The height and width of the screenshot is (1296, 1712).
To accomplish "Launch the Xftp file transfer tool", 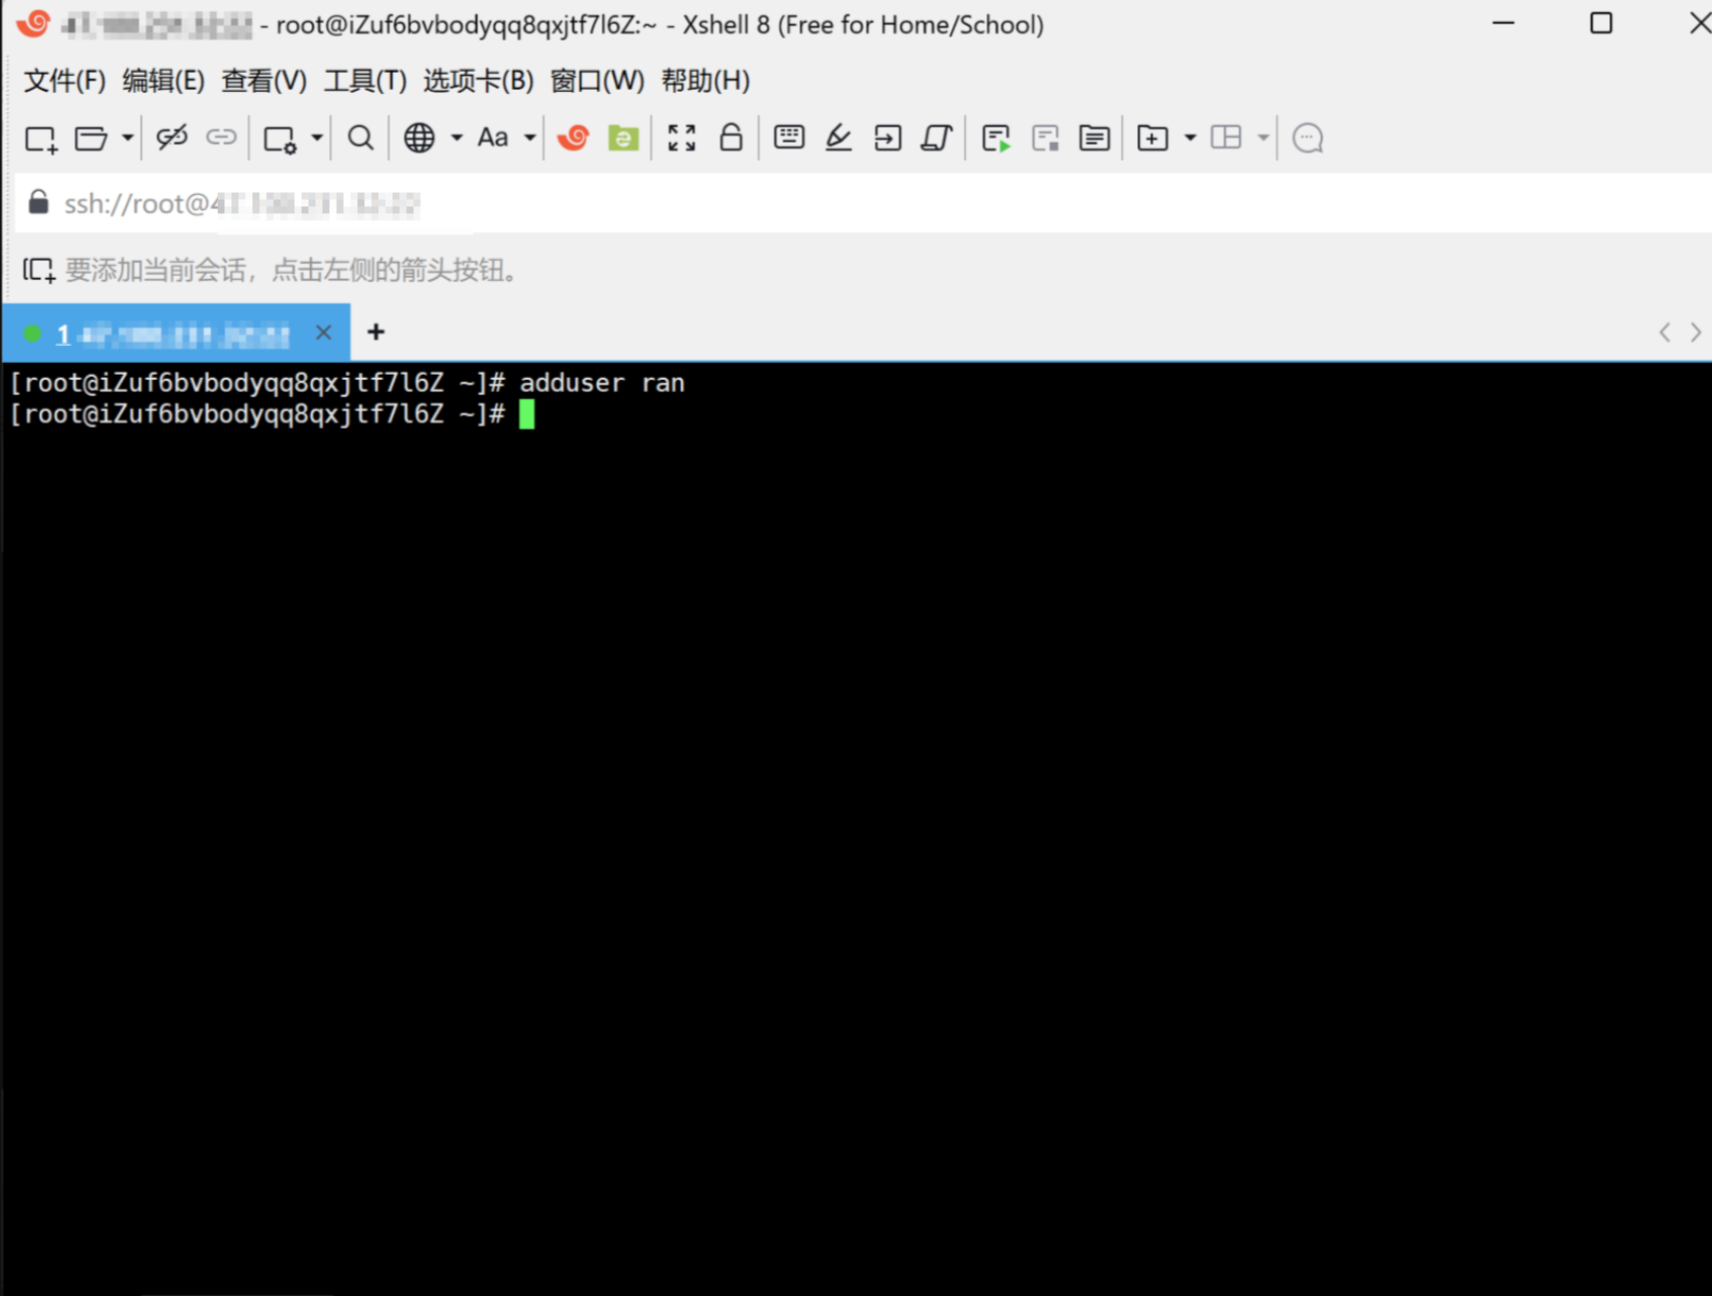I will [622, 137].
